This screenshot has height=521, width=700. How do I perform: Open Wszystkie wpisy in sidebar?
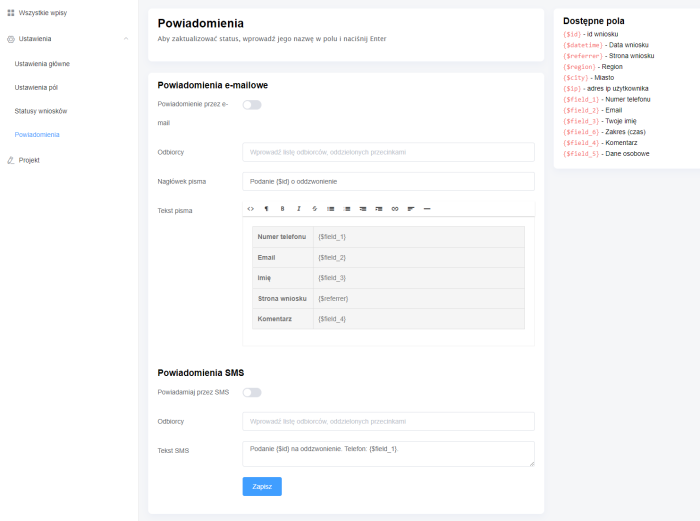pyautogui.click(x=43, y=13)
